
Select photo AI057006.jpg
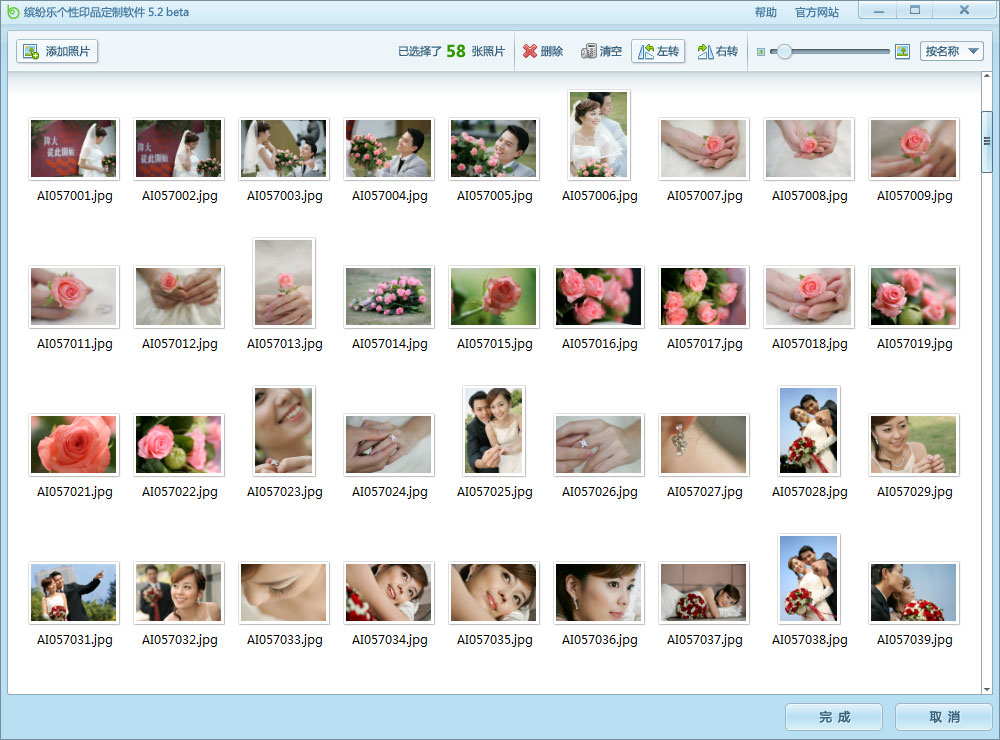[x=598, y=135]
